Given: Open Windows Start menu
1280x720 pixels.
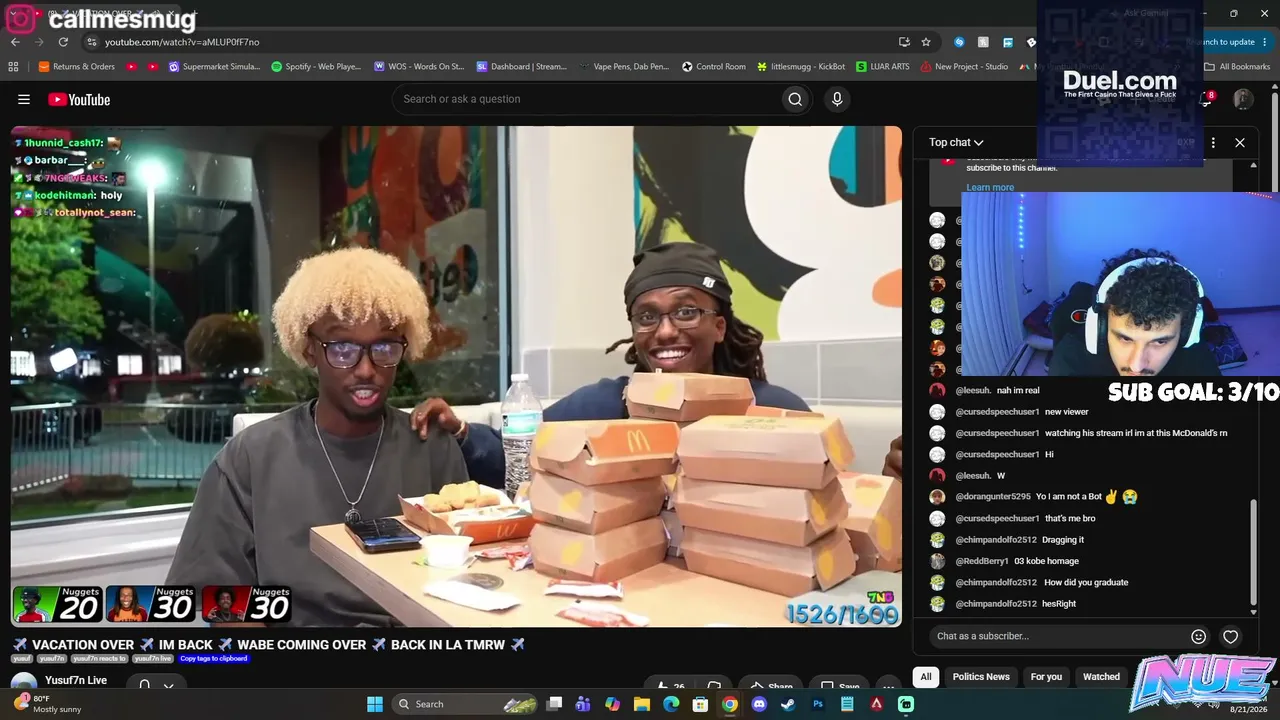Looking at the screenshot, I should (375, 704).
